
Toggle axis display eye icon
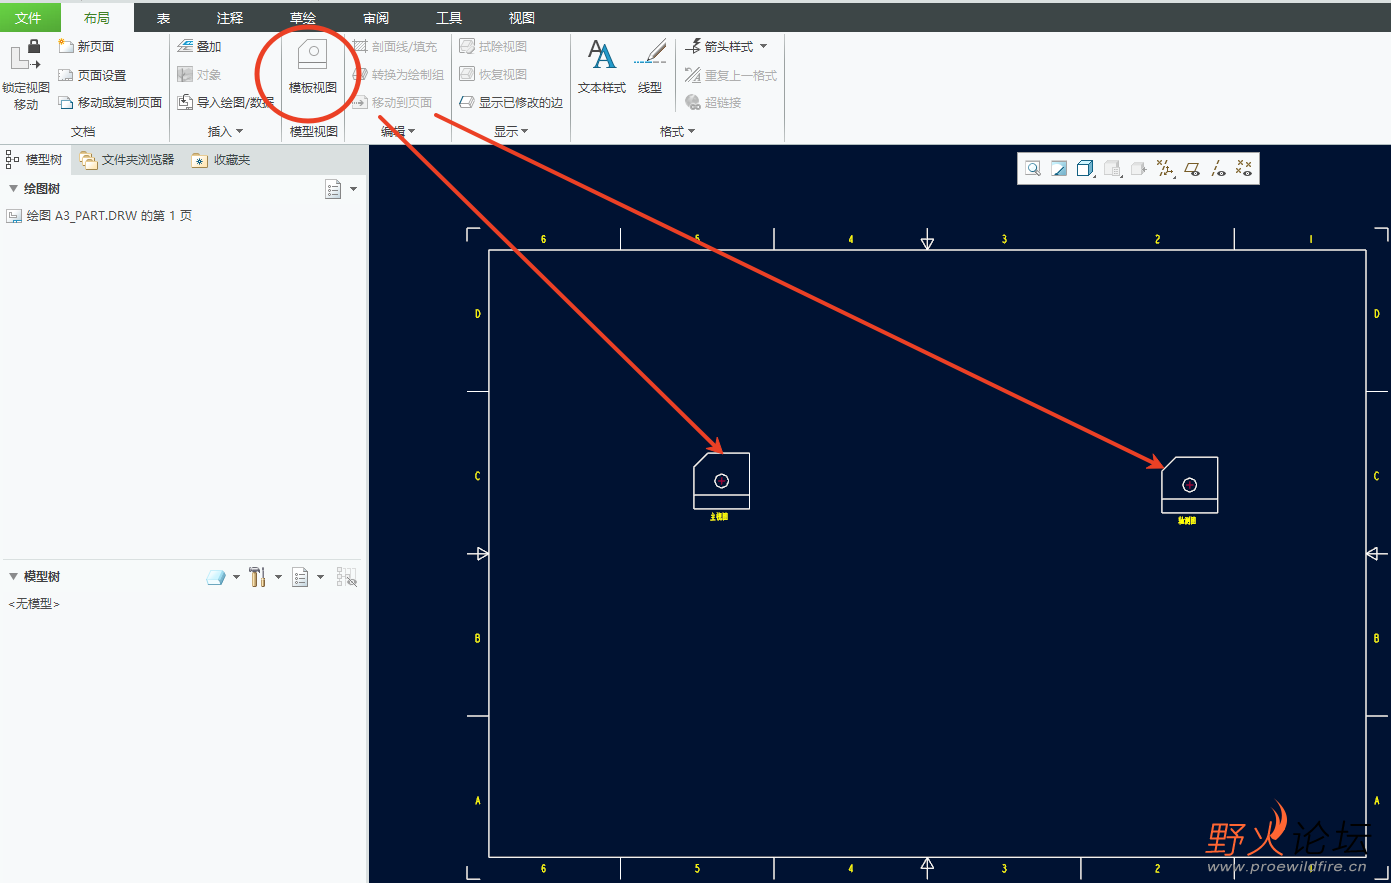point(1217,169)
